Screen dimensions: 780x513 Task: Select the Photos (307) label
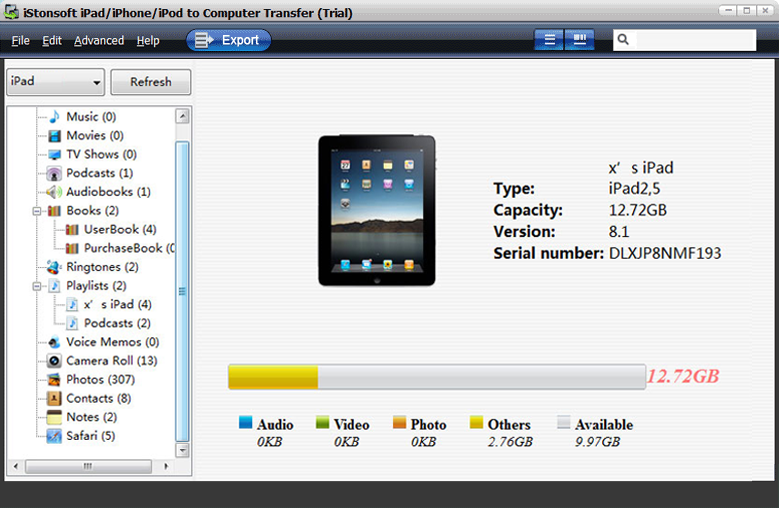[x=100, y=380]
